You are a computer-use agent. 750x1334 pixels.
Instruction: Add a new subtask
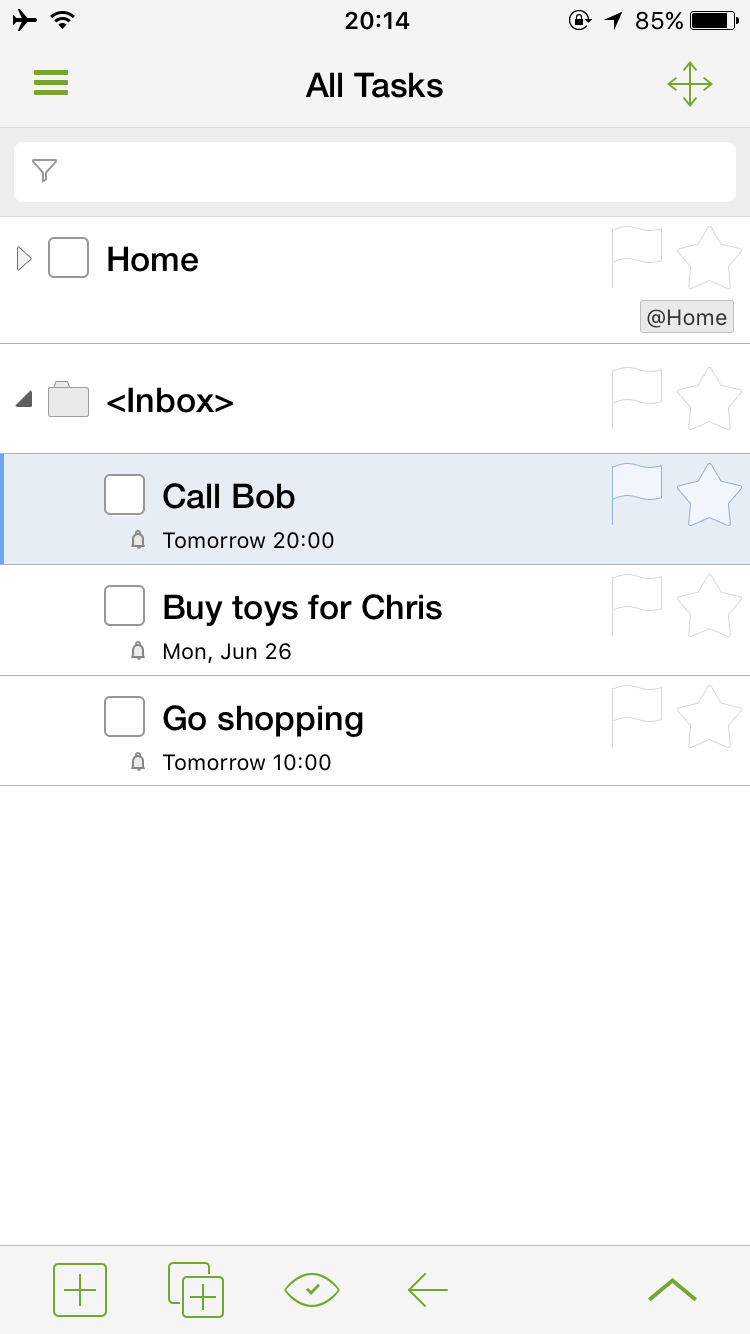[196, 1290]
